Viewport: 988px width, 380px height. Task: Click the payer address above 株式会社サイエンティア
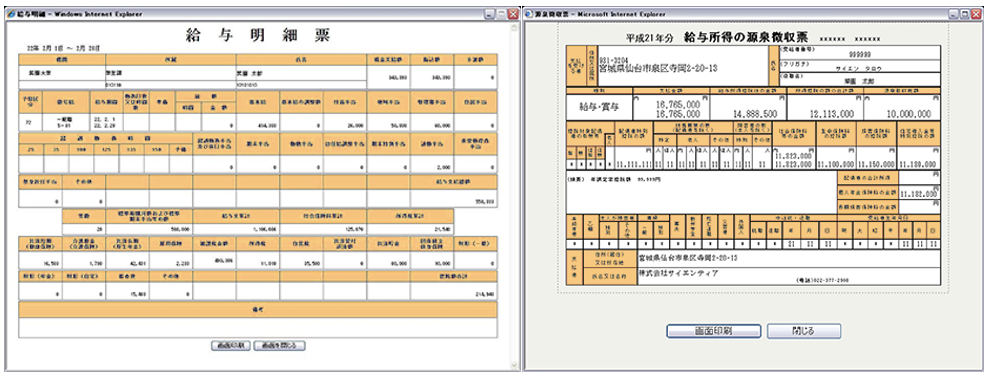click(x=688, y=258)
